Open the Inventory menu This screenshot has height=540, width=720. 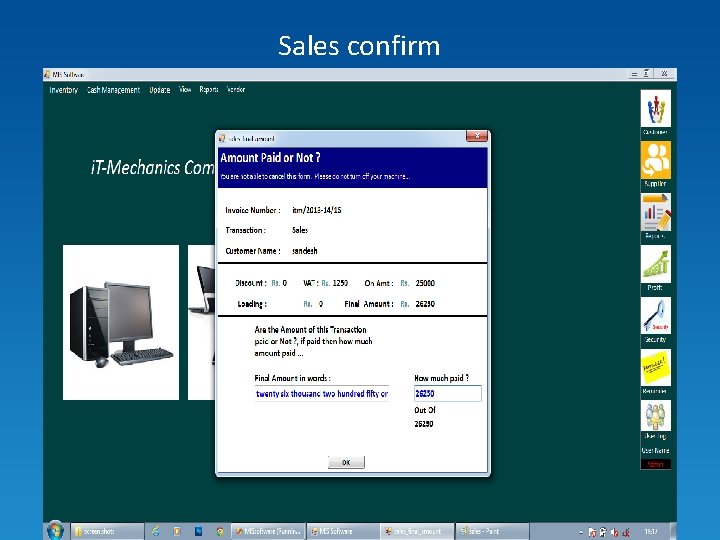tap(63, 90)
